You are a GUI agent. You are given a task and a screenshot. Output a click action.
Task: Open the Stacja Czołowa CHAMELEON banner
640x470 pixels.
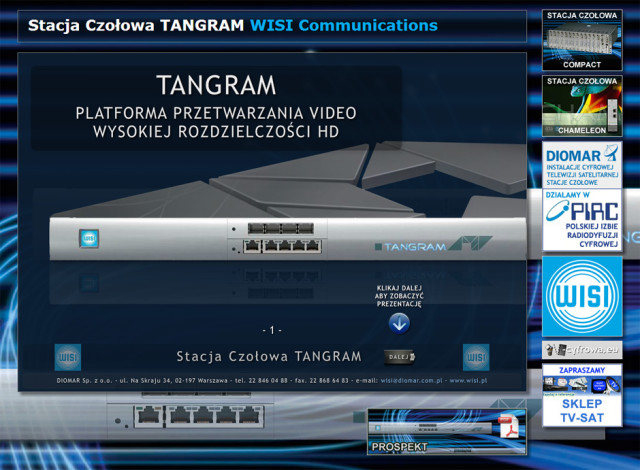point(582,106)
